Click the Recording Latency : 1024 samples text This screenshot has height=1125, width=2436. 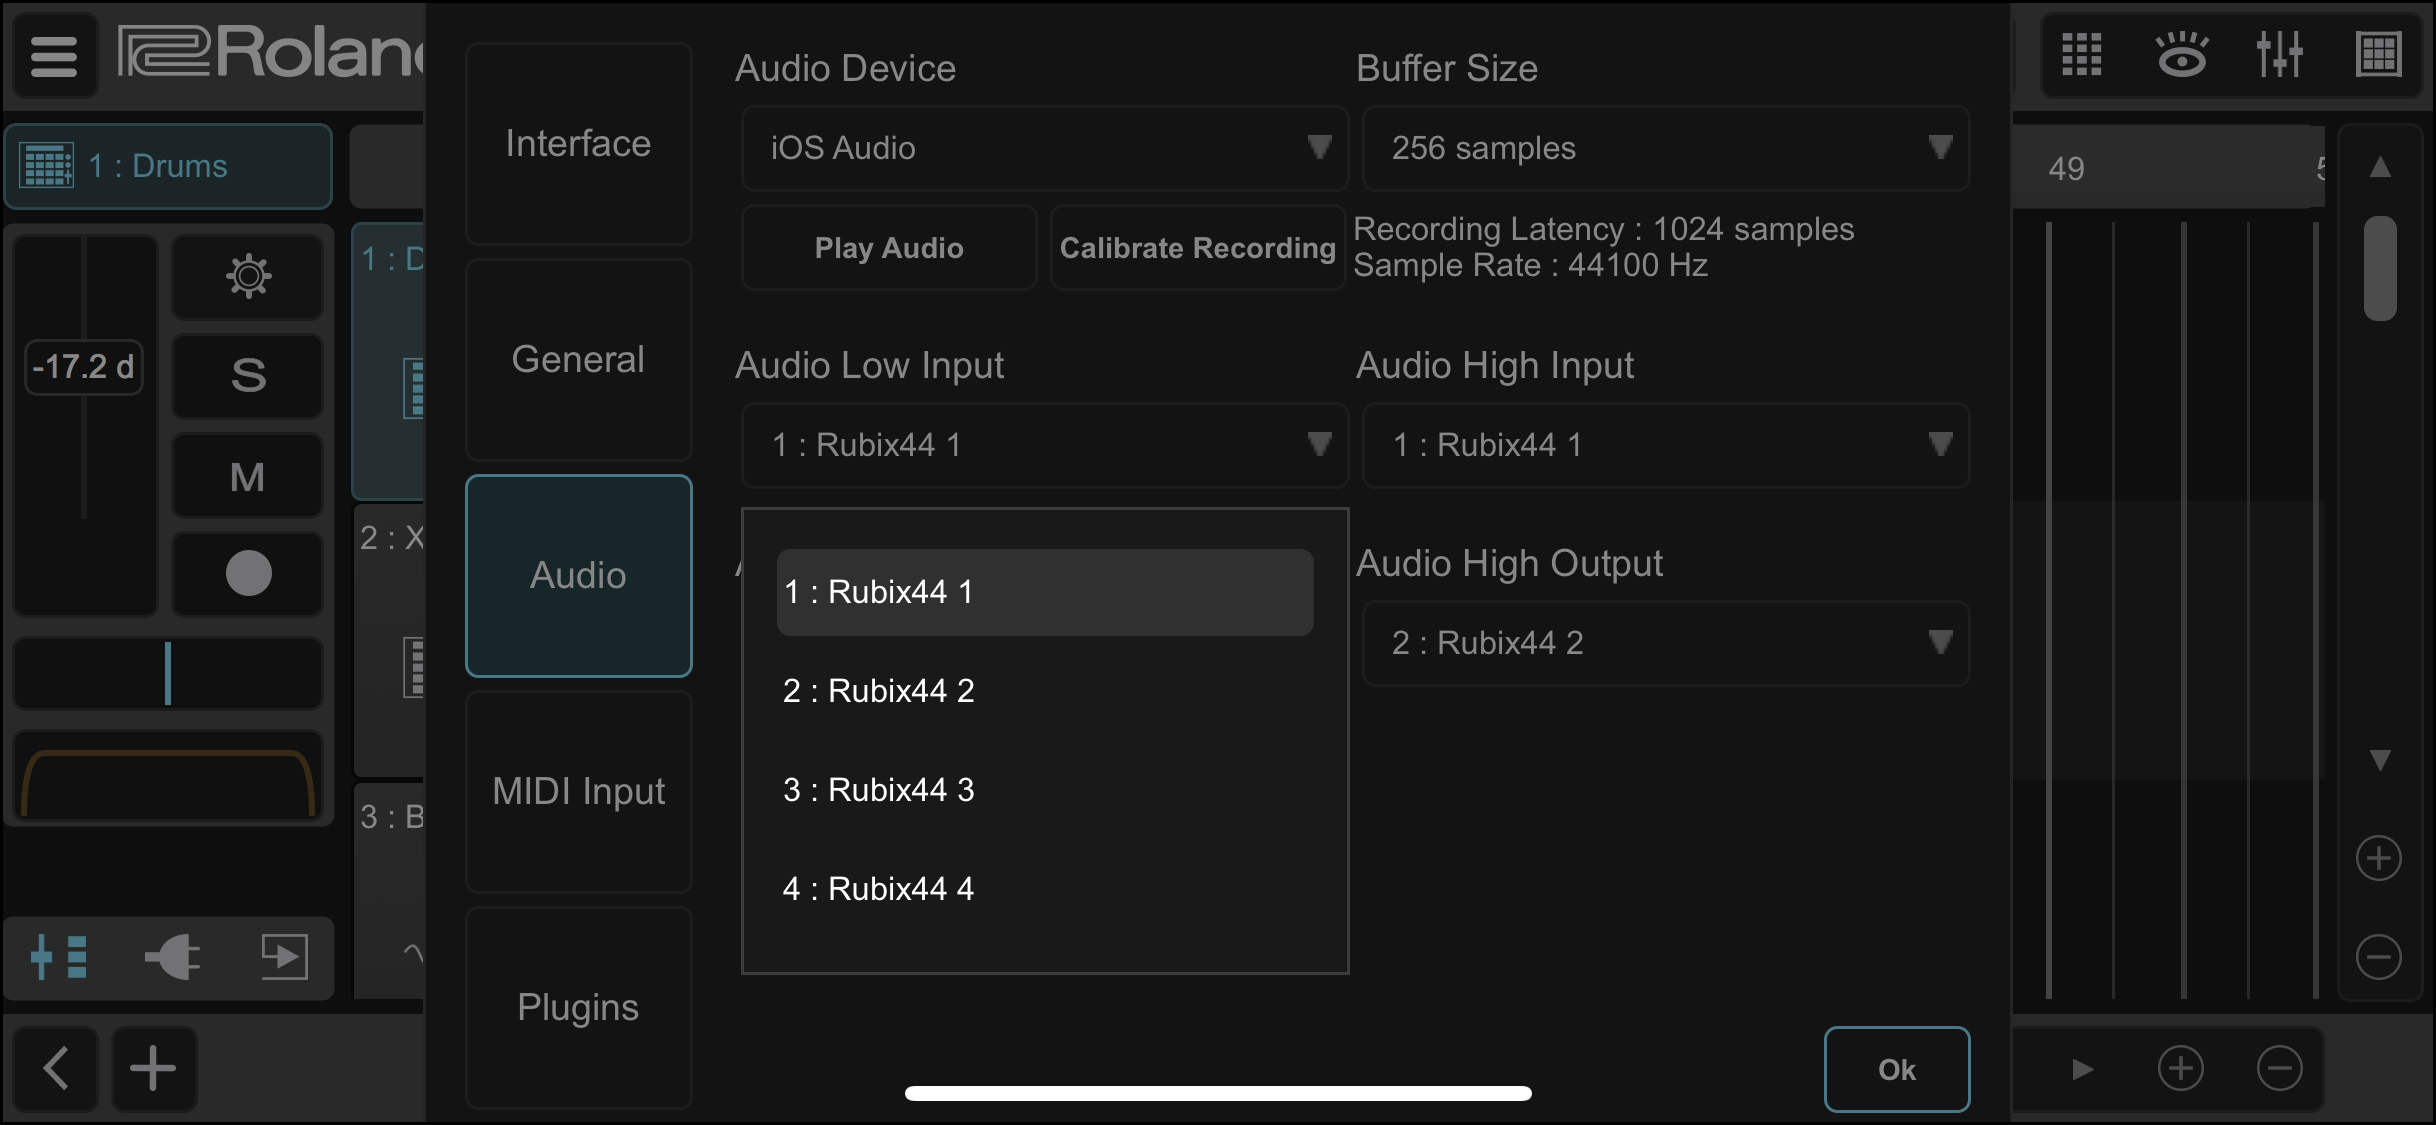point(1603,229)
